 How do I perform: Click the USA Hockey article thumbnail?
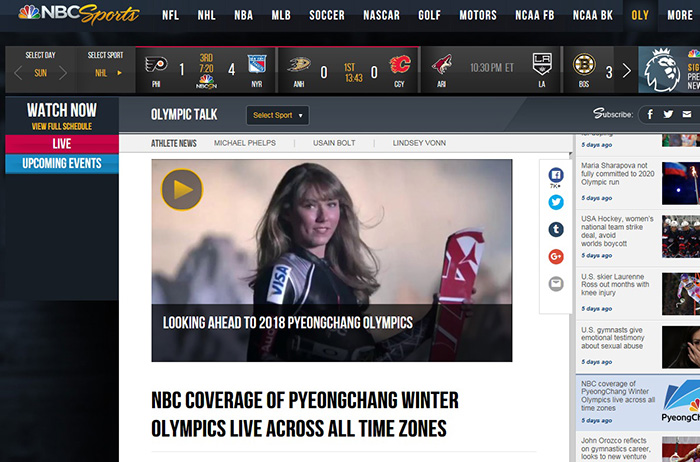point(681,237)
